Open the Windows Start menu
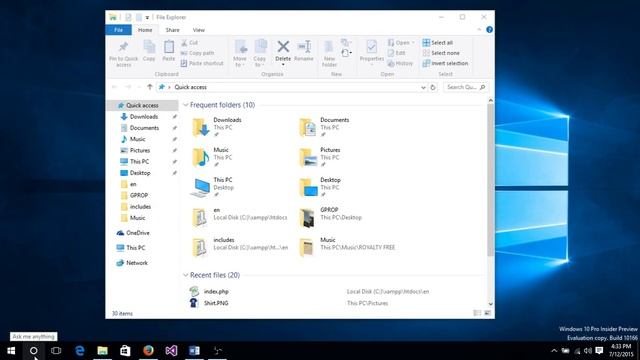 coord(11,351)
